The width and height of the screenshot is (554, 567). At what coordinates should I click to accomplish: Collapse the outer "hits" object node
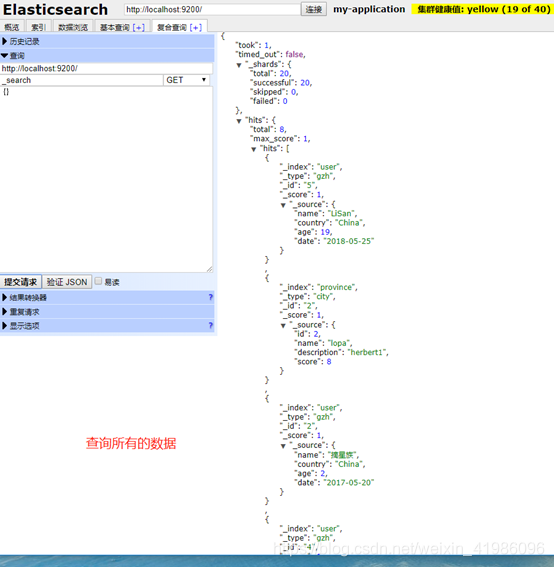click(x=239, y=121)
